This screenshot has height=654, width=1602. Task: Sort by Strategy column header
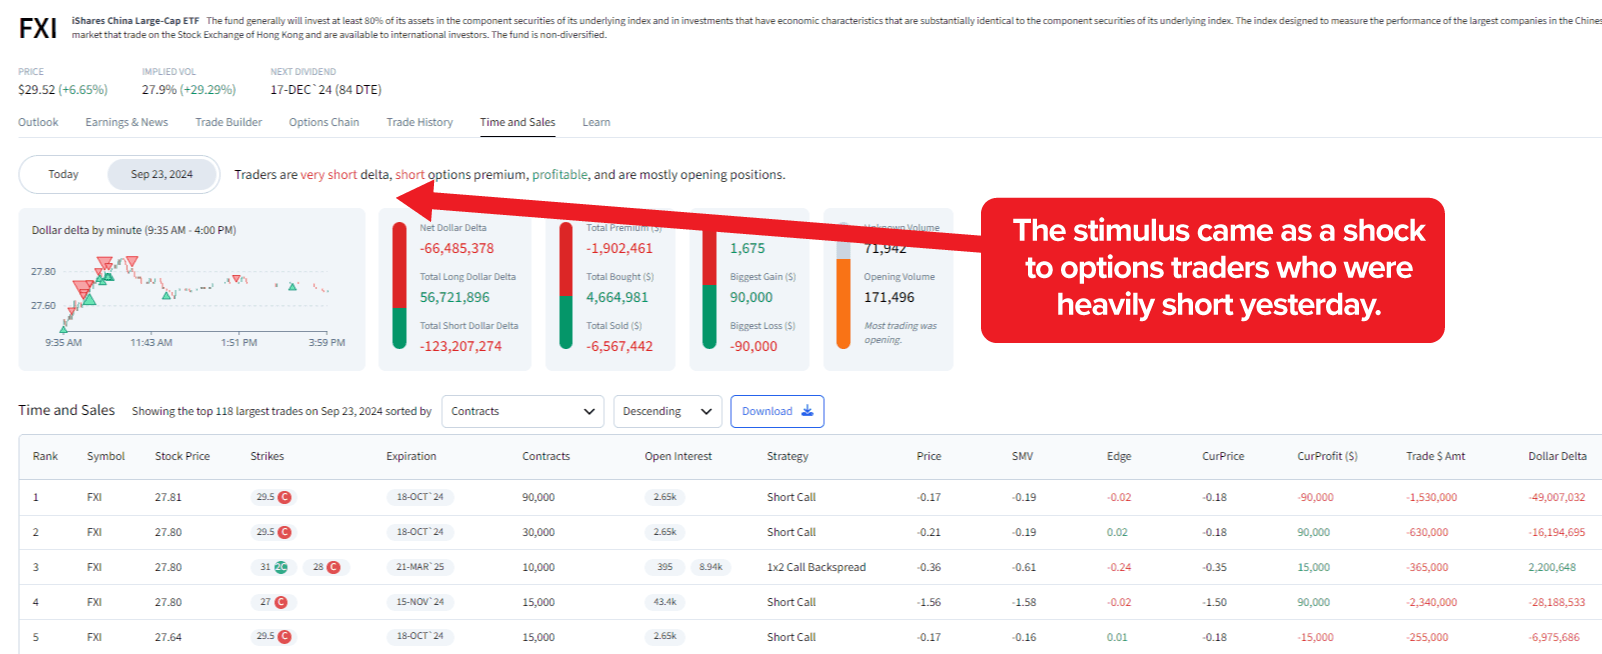pyautogui.click(x=788, y=456)
